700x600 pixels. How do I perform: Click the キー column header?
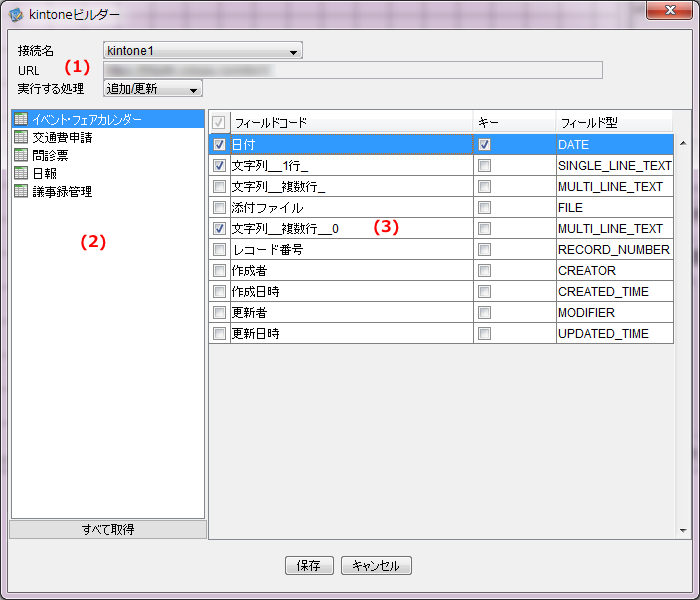515,122
